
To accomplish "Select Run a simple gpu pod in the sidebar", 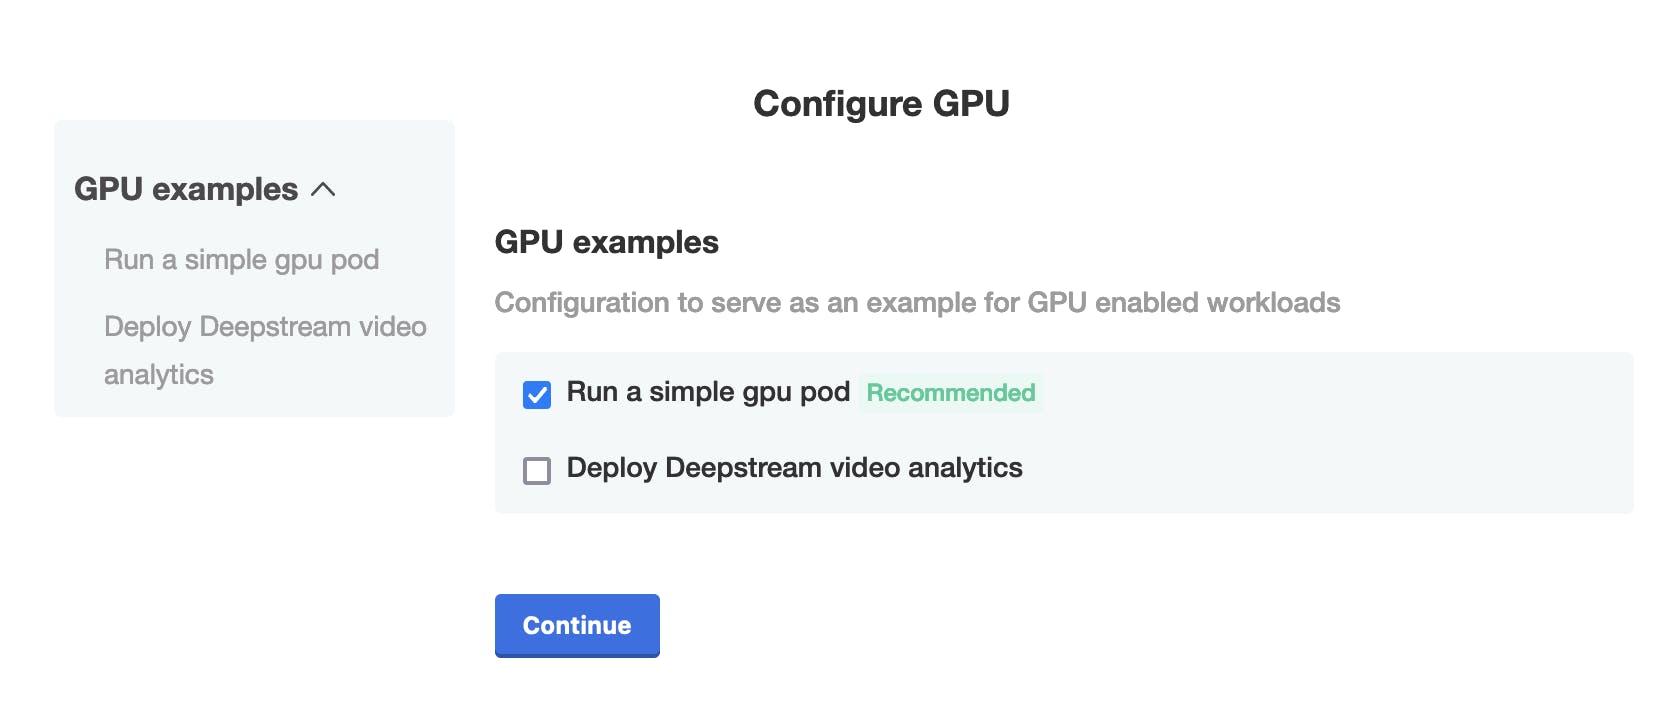I will click(x=241, y=259).
